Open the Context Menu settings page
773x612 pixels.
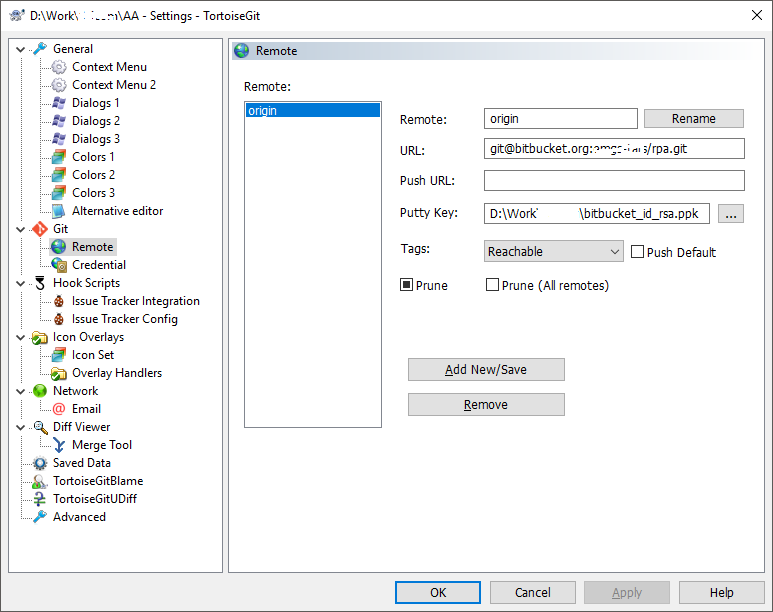click(109, 67)
